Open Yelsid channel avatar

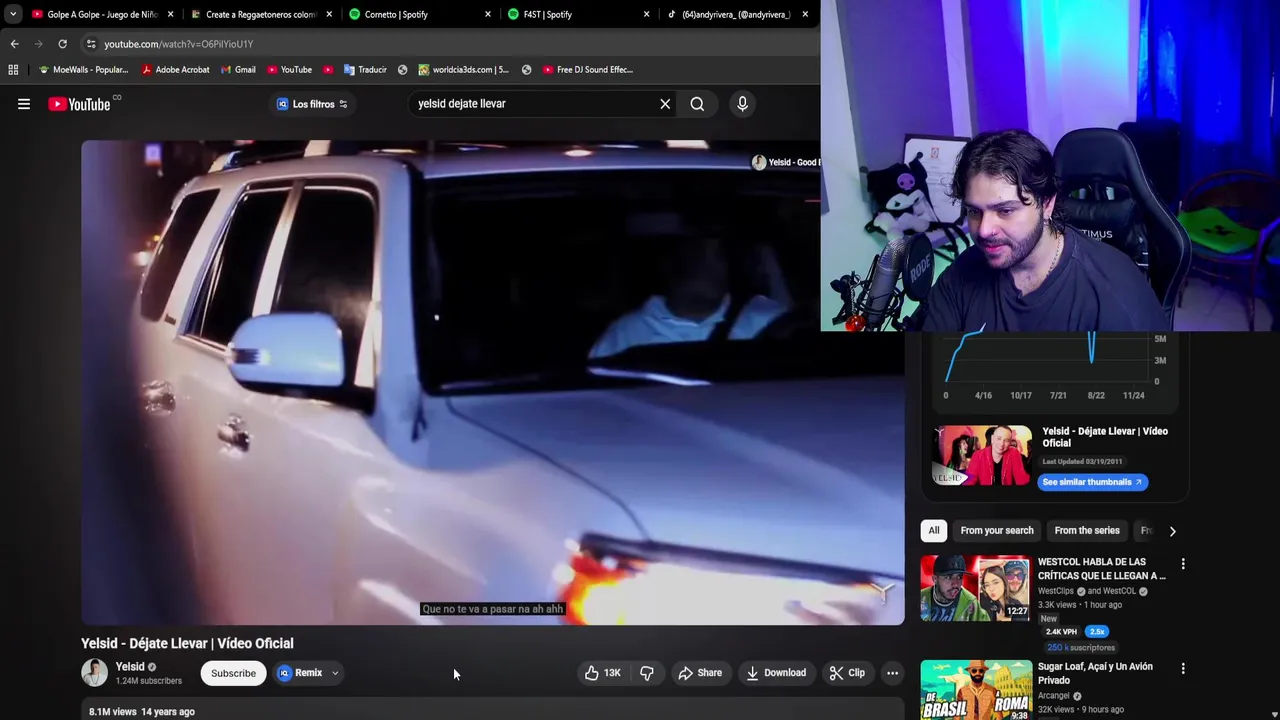point(94,673)
